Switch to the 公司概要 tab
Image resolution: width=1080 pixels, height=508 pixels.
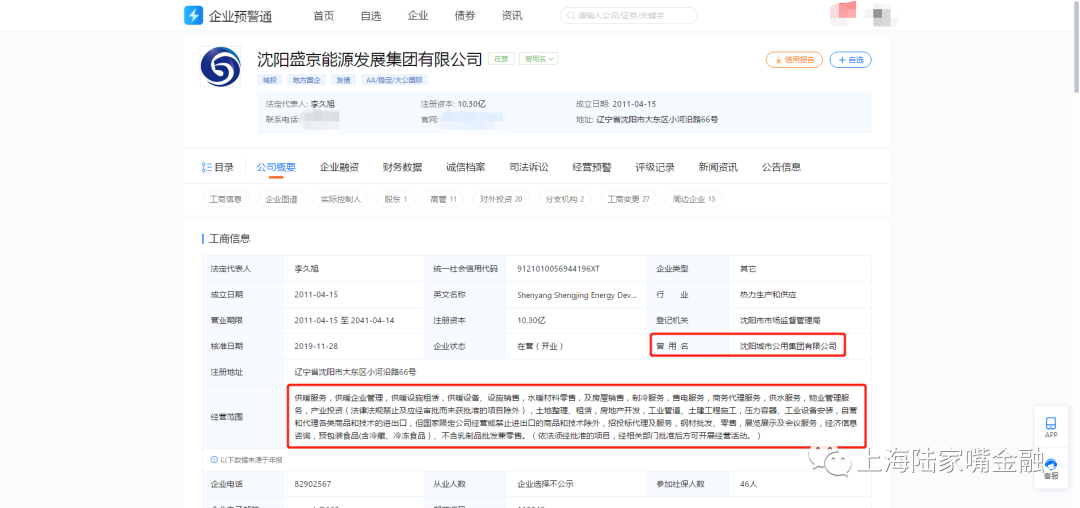[x=276, y=167]
